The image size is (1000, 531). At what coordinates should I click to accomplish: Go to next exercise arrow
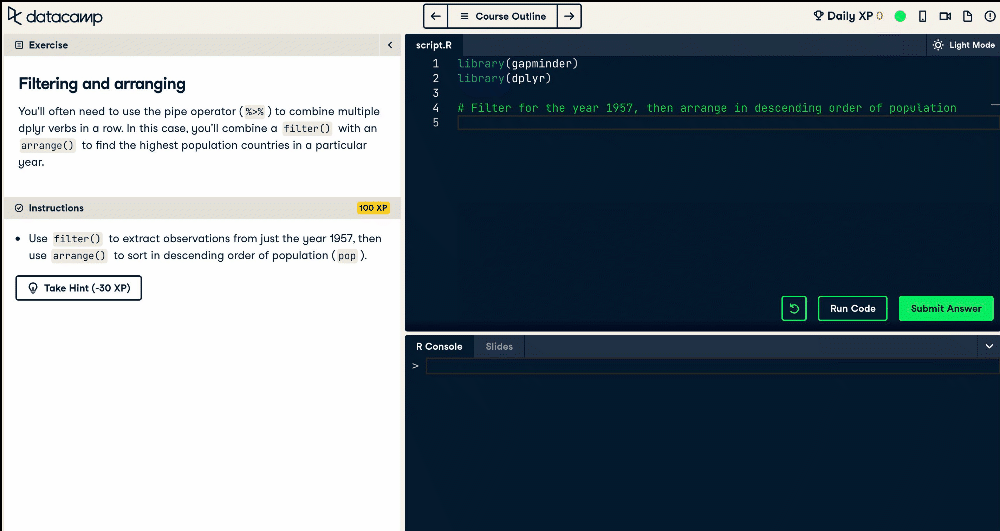570,17
